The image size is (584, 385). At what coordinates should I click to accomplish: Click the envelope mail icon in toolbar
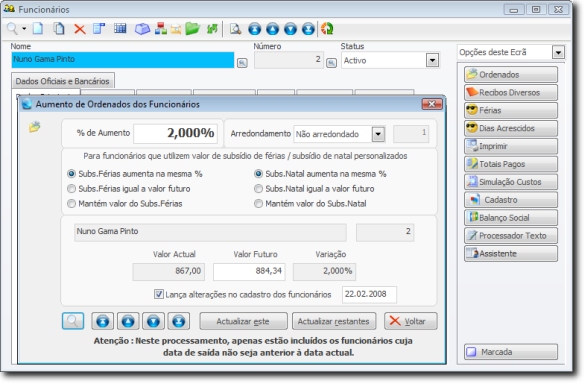click(176, 29)
